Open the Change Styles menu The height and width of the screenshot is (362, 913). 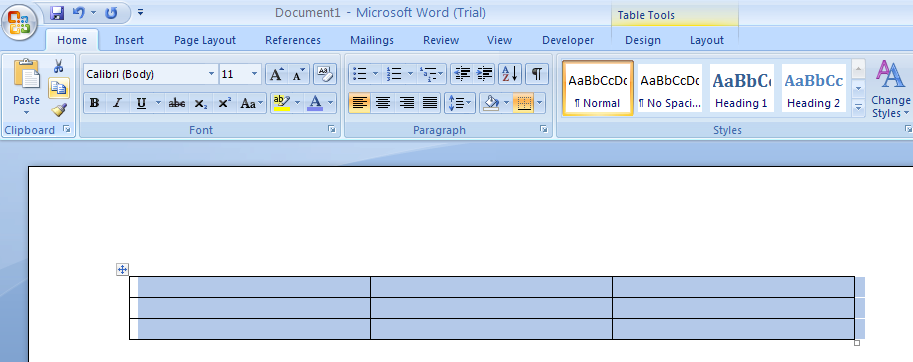tap(890, 89)
